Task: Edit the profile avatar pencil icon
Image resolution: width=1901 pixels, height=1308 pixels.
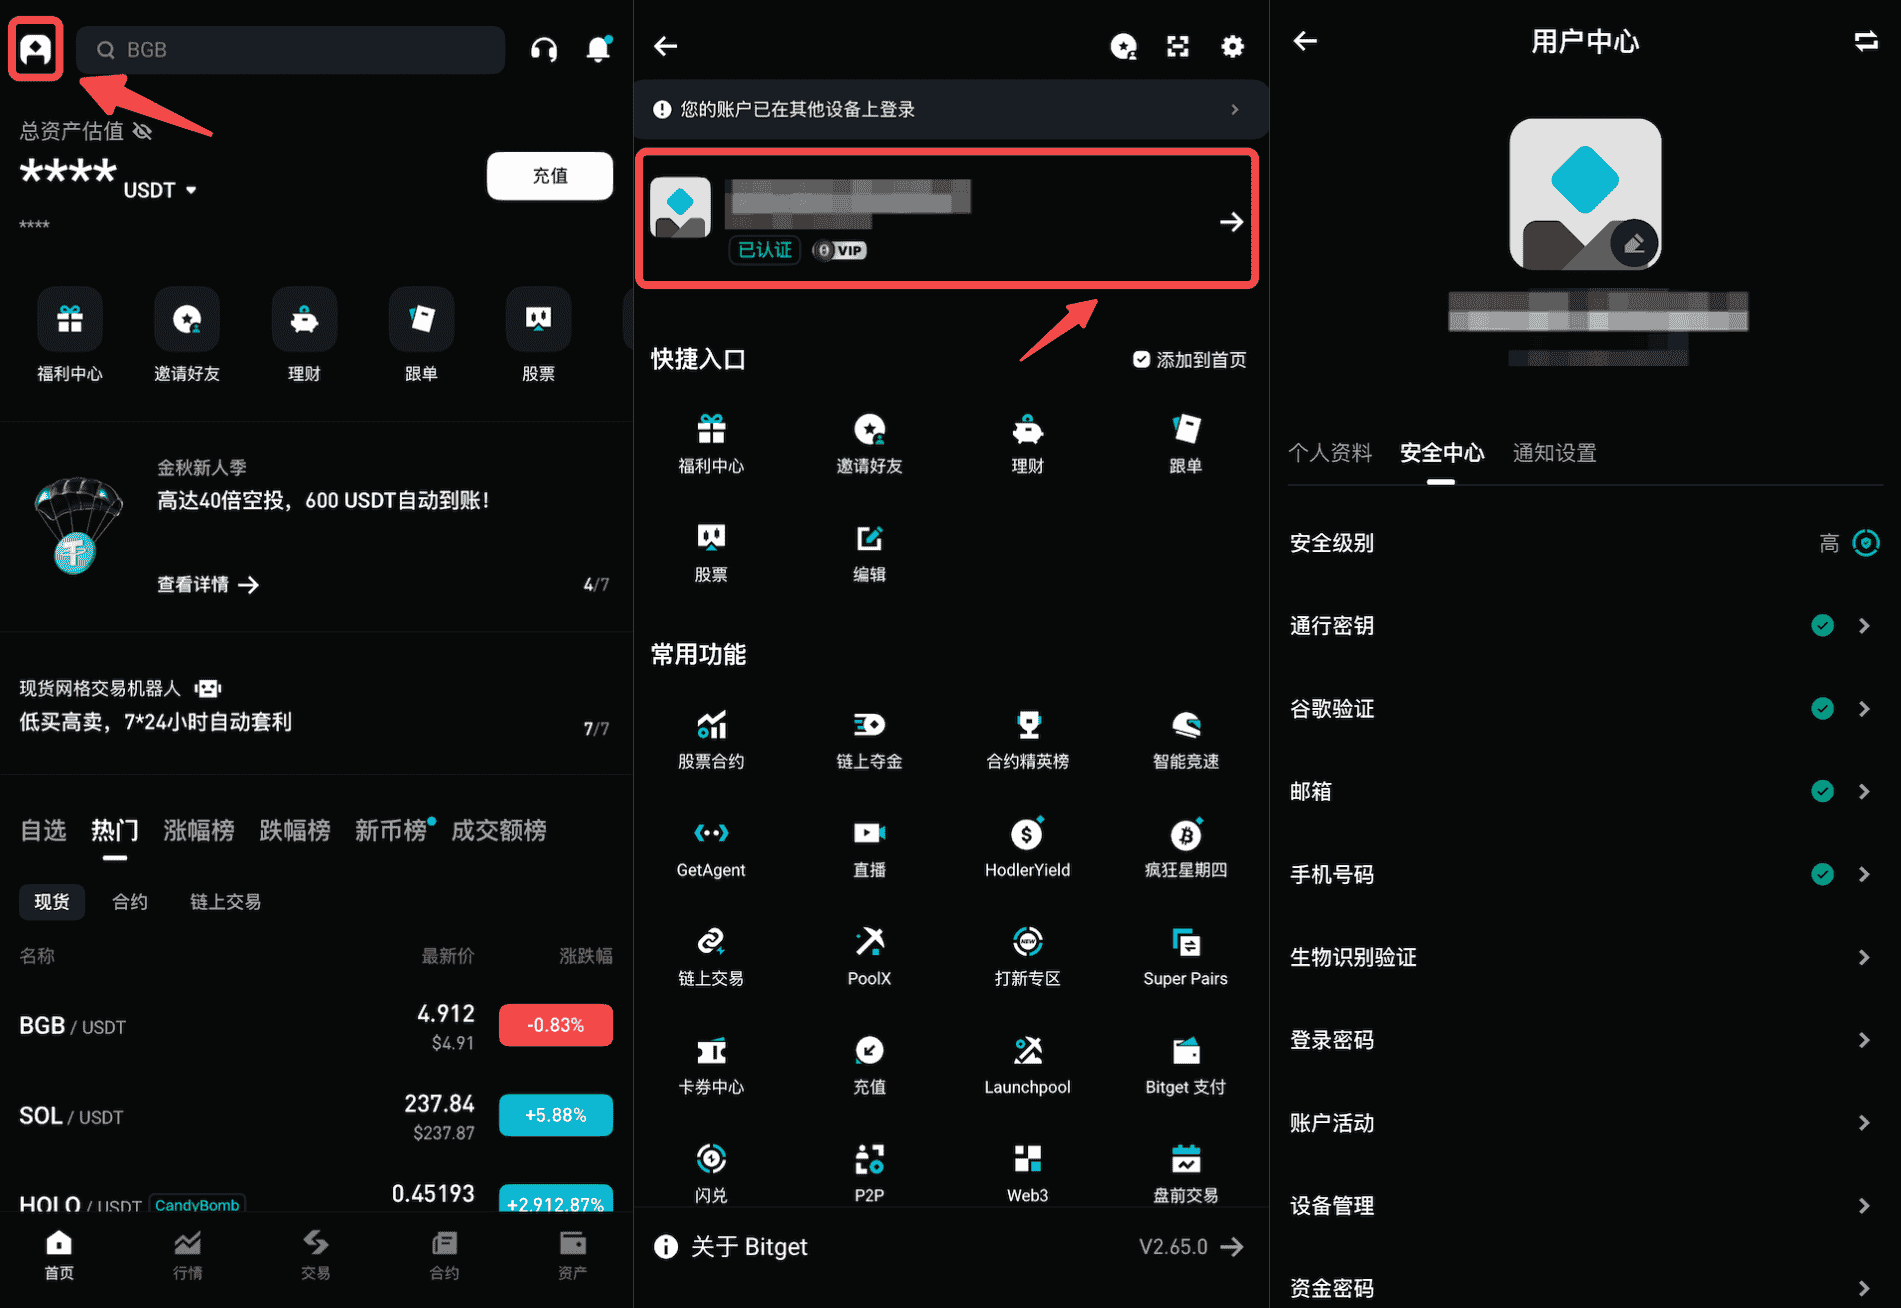Action: pos(1635,243)
